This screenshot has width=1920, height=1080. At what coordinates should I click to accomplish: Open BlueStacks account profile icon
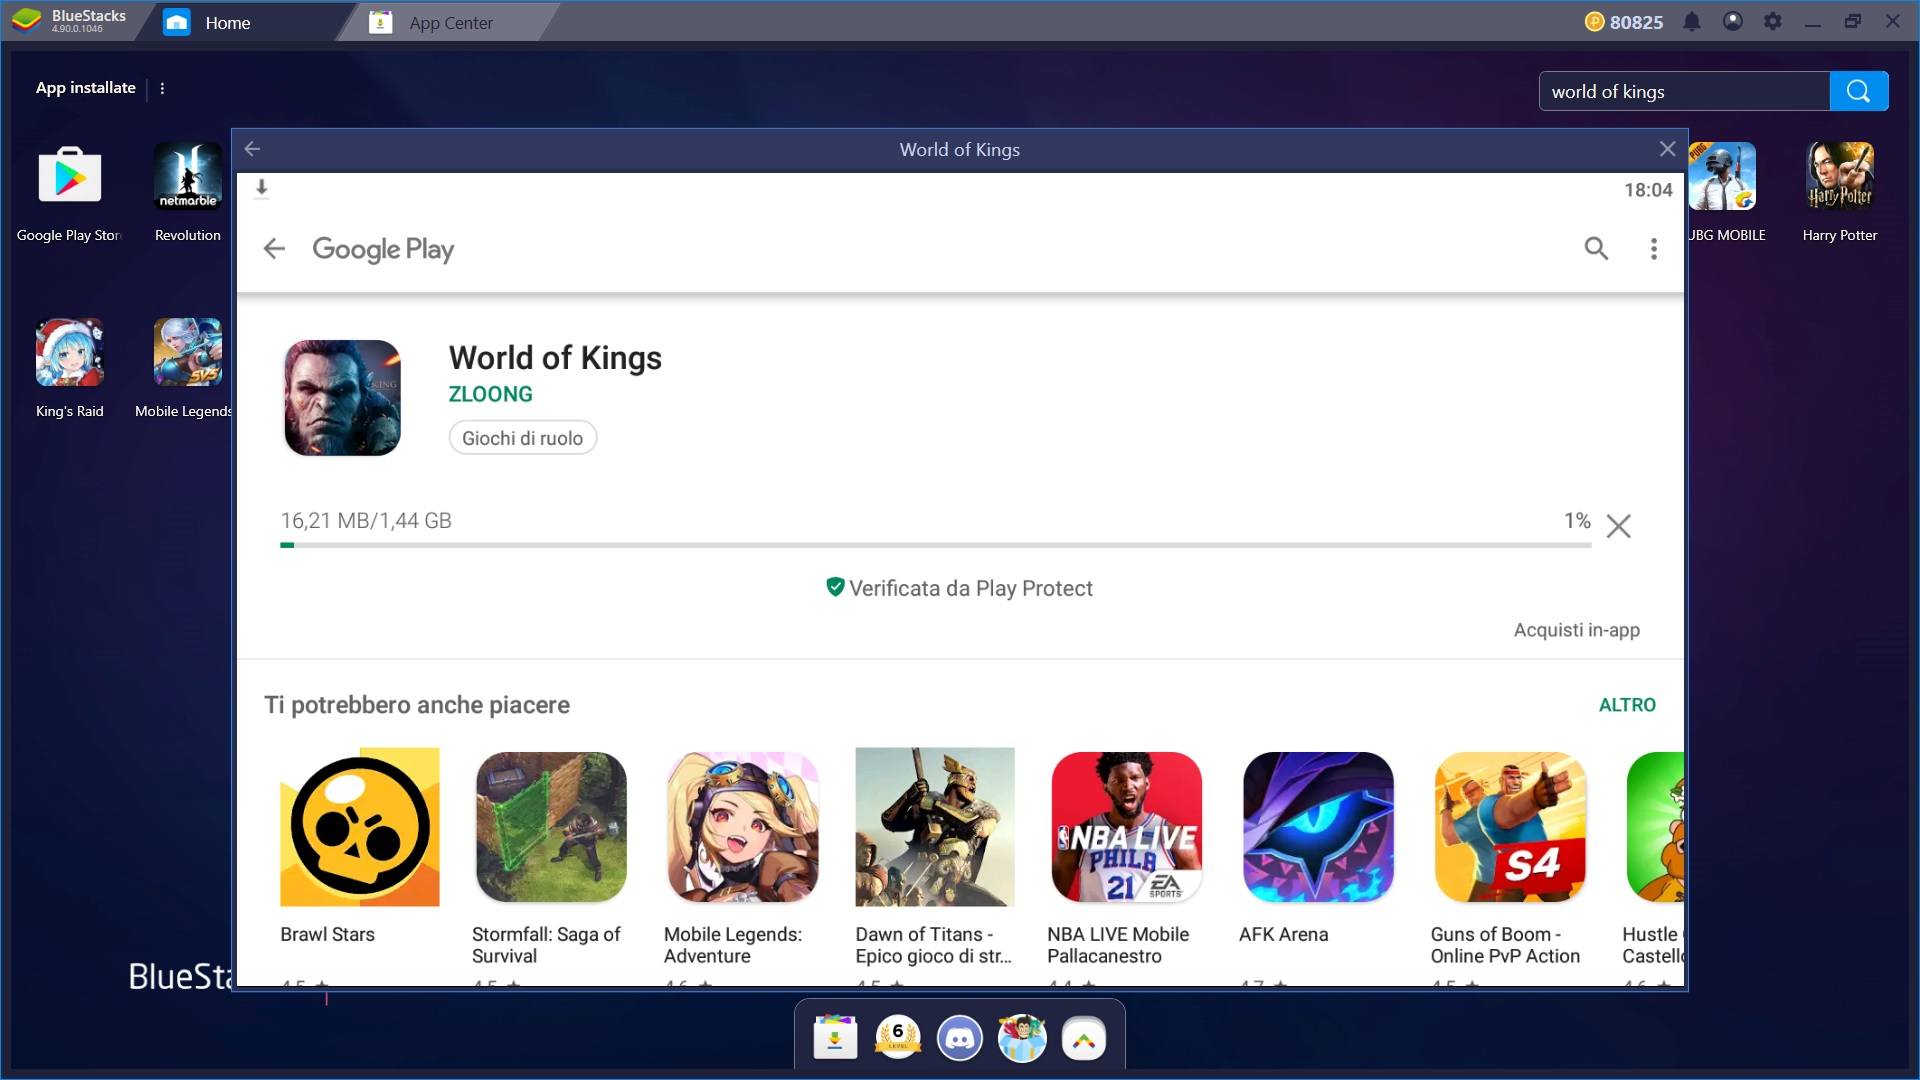[x=1733, y=22]
